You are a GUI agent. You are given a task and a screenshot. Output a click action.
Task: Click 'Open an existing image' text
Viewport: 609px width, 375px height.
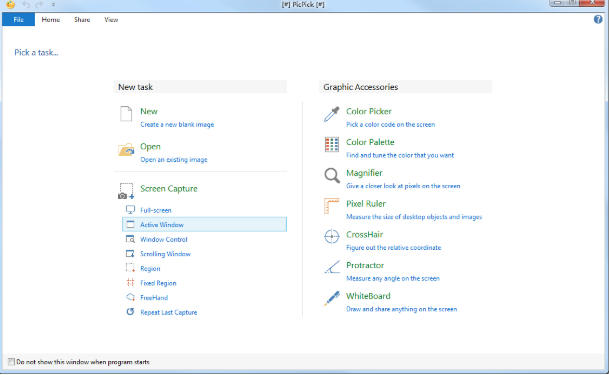pyautogui.click(x=174, y=160)
